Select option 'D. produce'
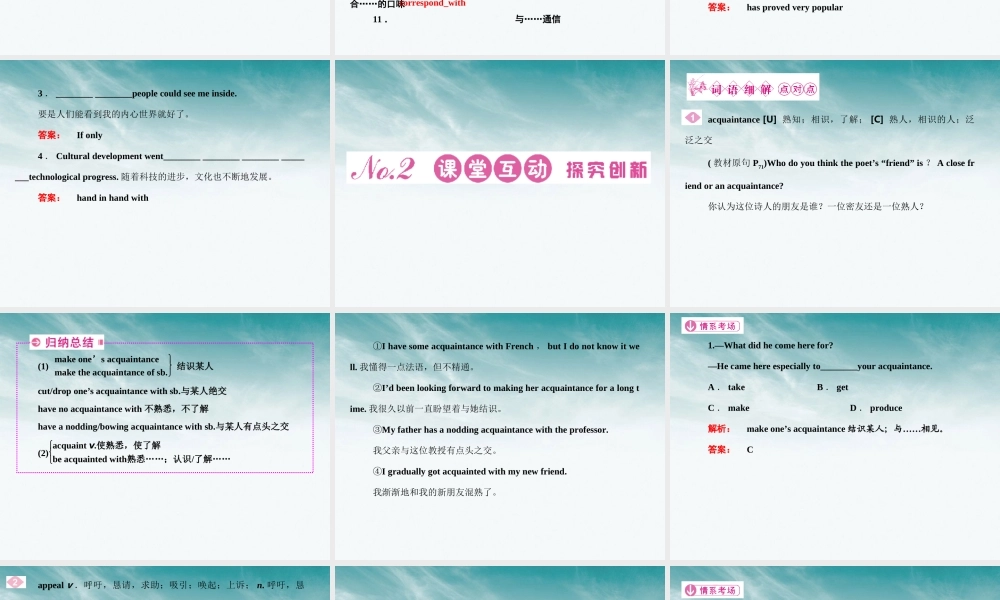 876,408
